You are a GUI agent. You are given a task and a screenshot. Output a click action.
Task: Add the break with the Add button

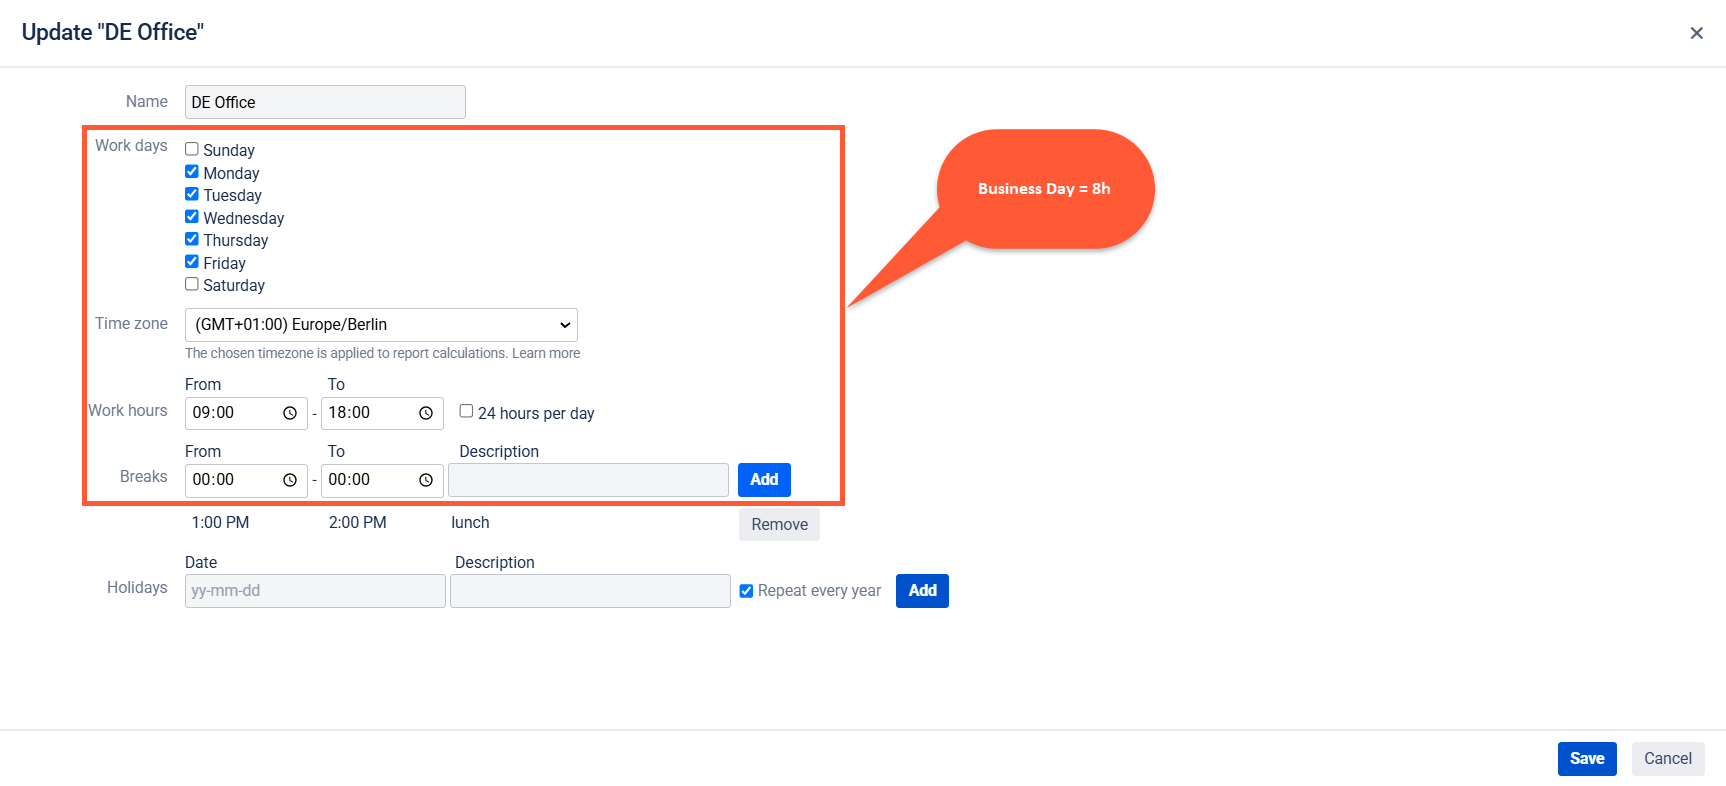(x=764, y=480)
